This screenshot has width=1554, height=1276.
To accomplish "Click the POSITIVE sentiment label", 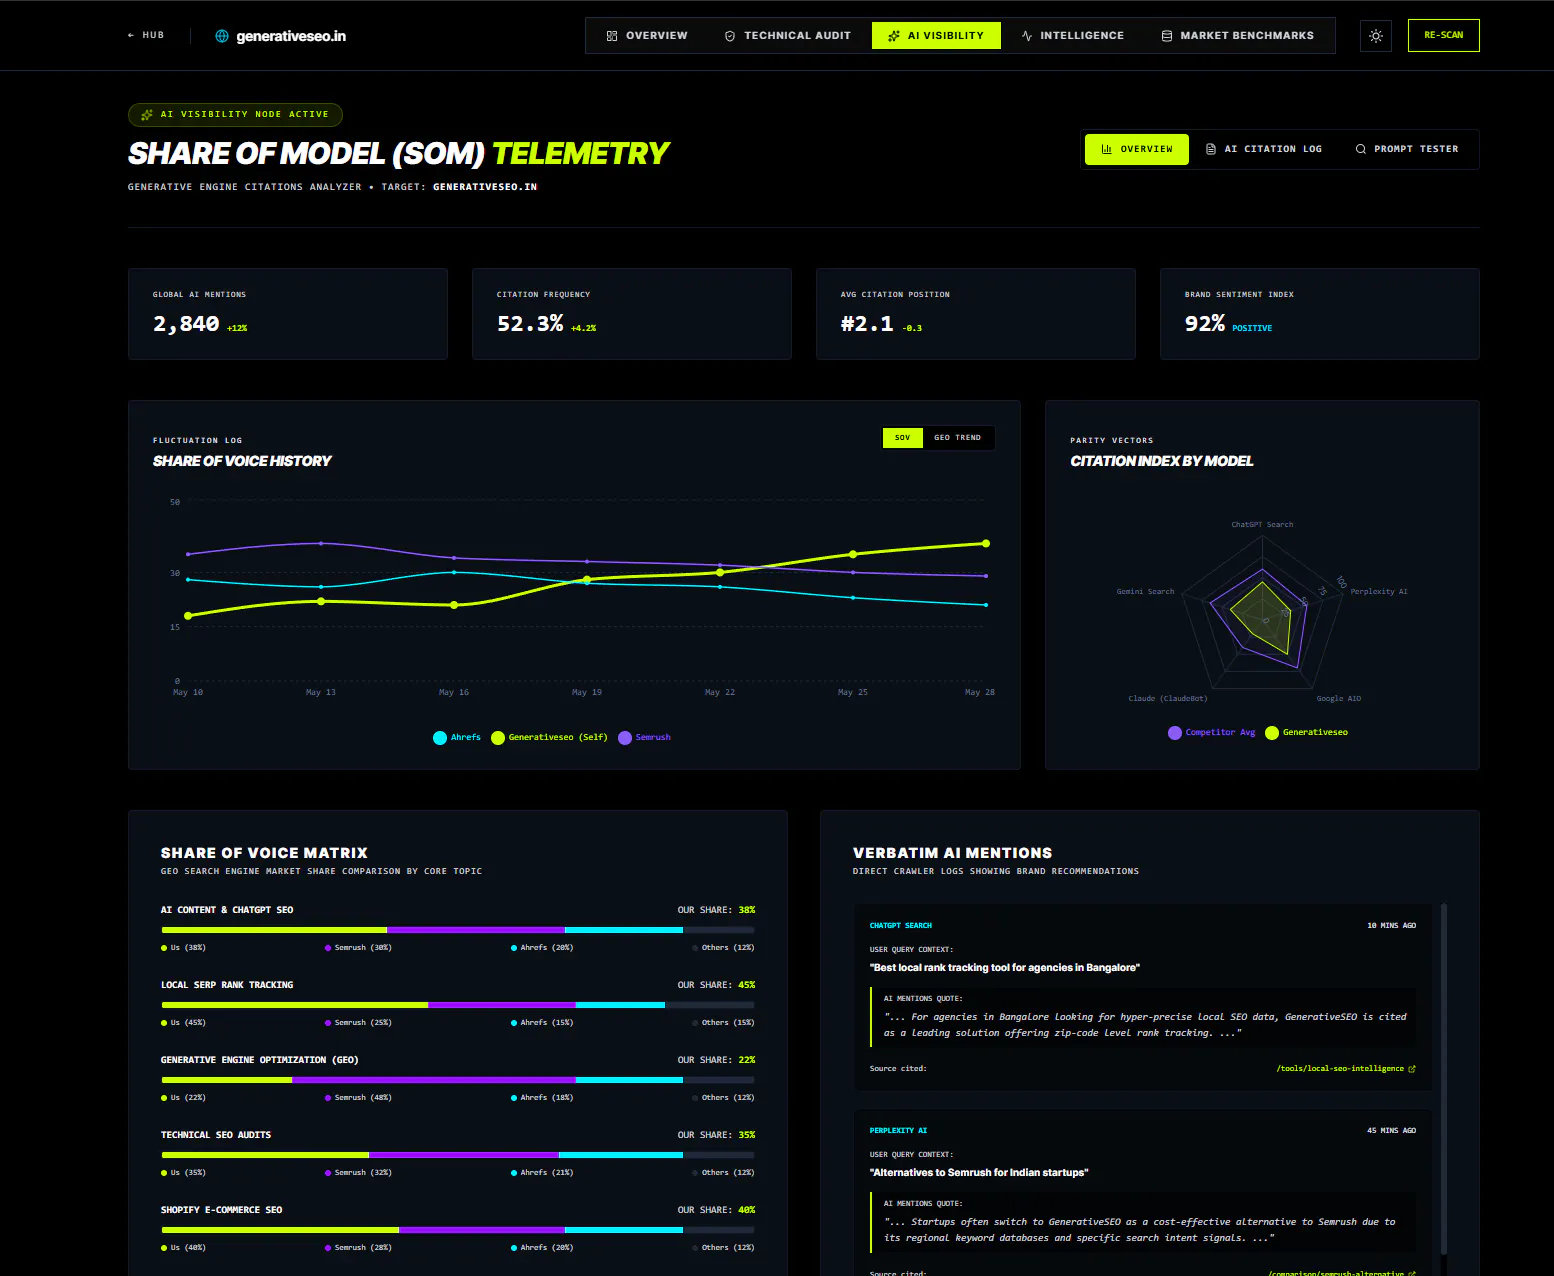I will [x=1252, y=328].
